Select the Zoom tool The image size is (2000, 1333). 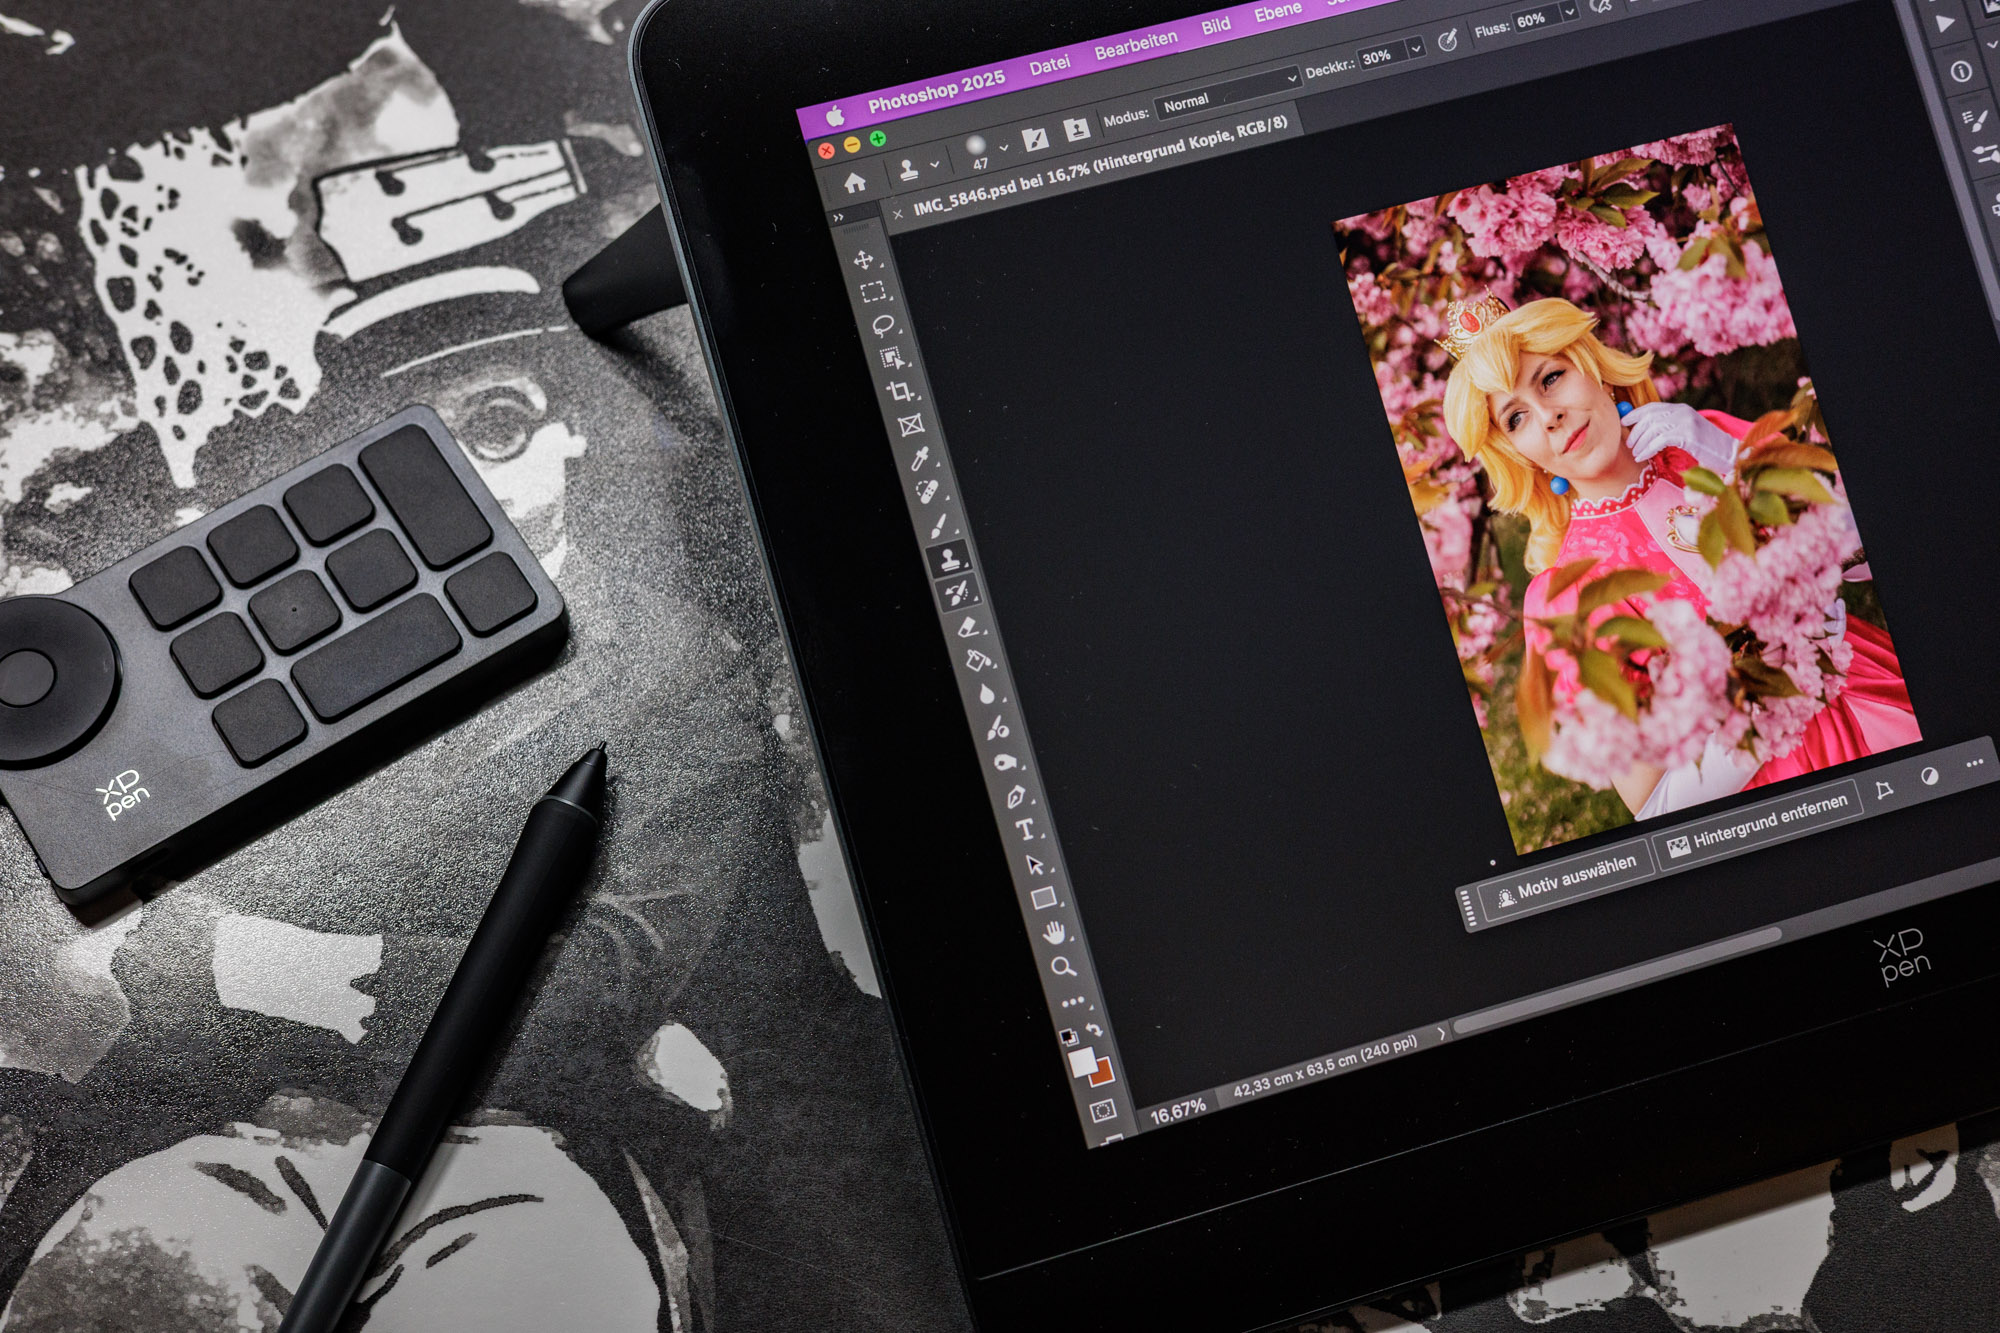pos(1063,966)
